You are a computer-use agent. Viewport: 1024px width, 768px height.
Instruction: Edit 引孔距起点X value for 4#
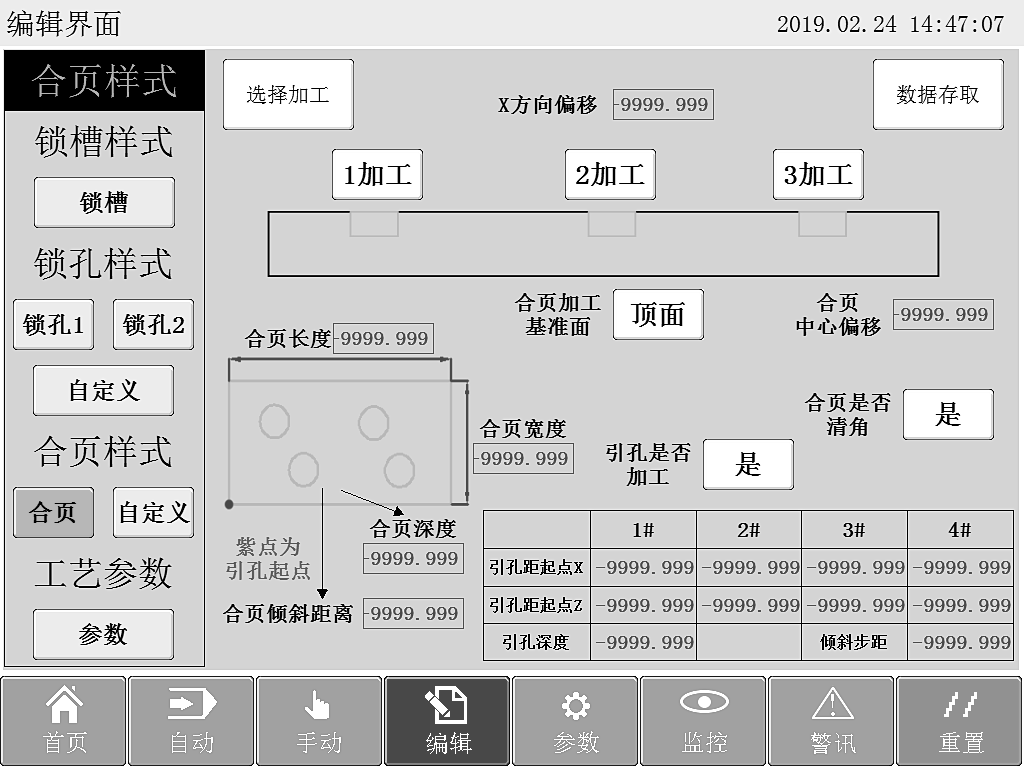tap(961, 568)
